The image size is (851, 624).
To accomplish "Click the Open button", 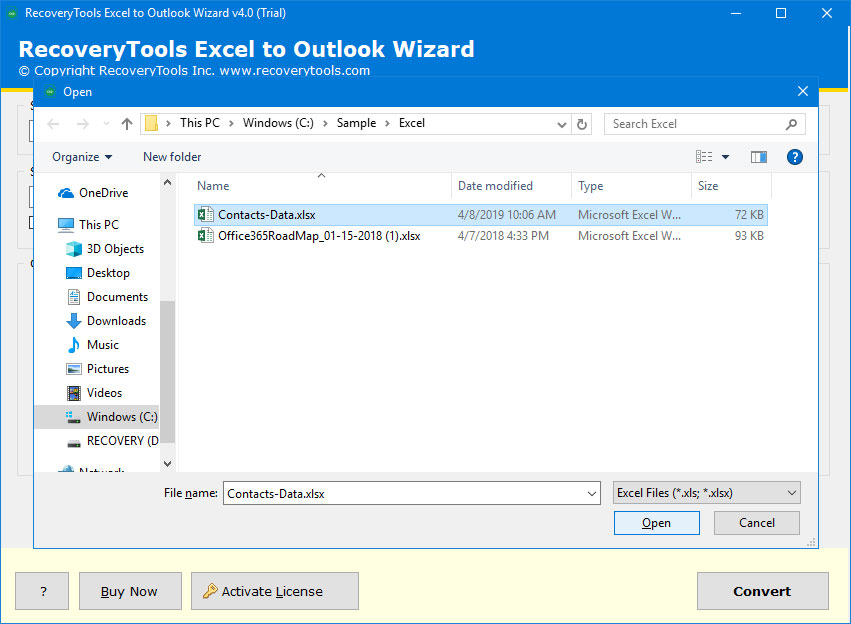I will pyautogui.click(x=656, y=523).
